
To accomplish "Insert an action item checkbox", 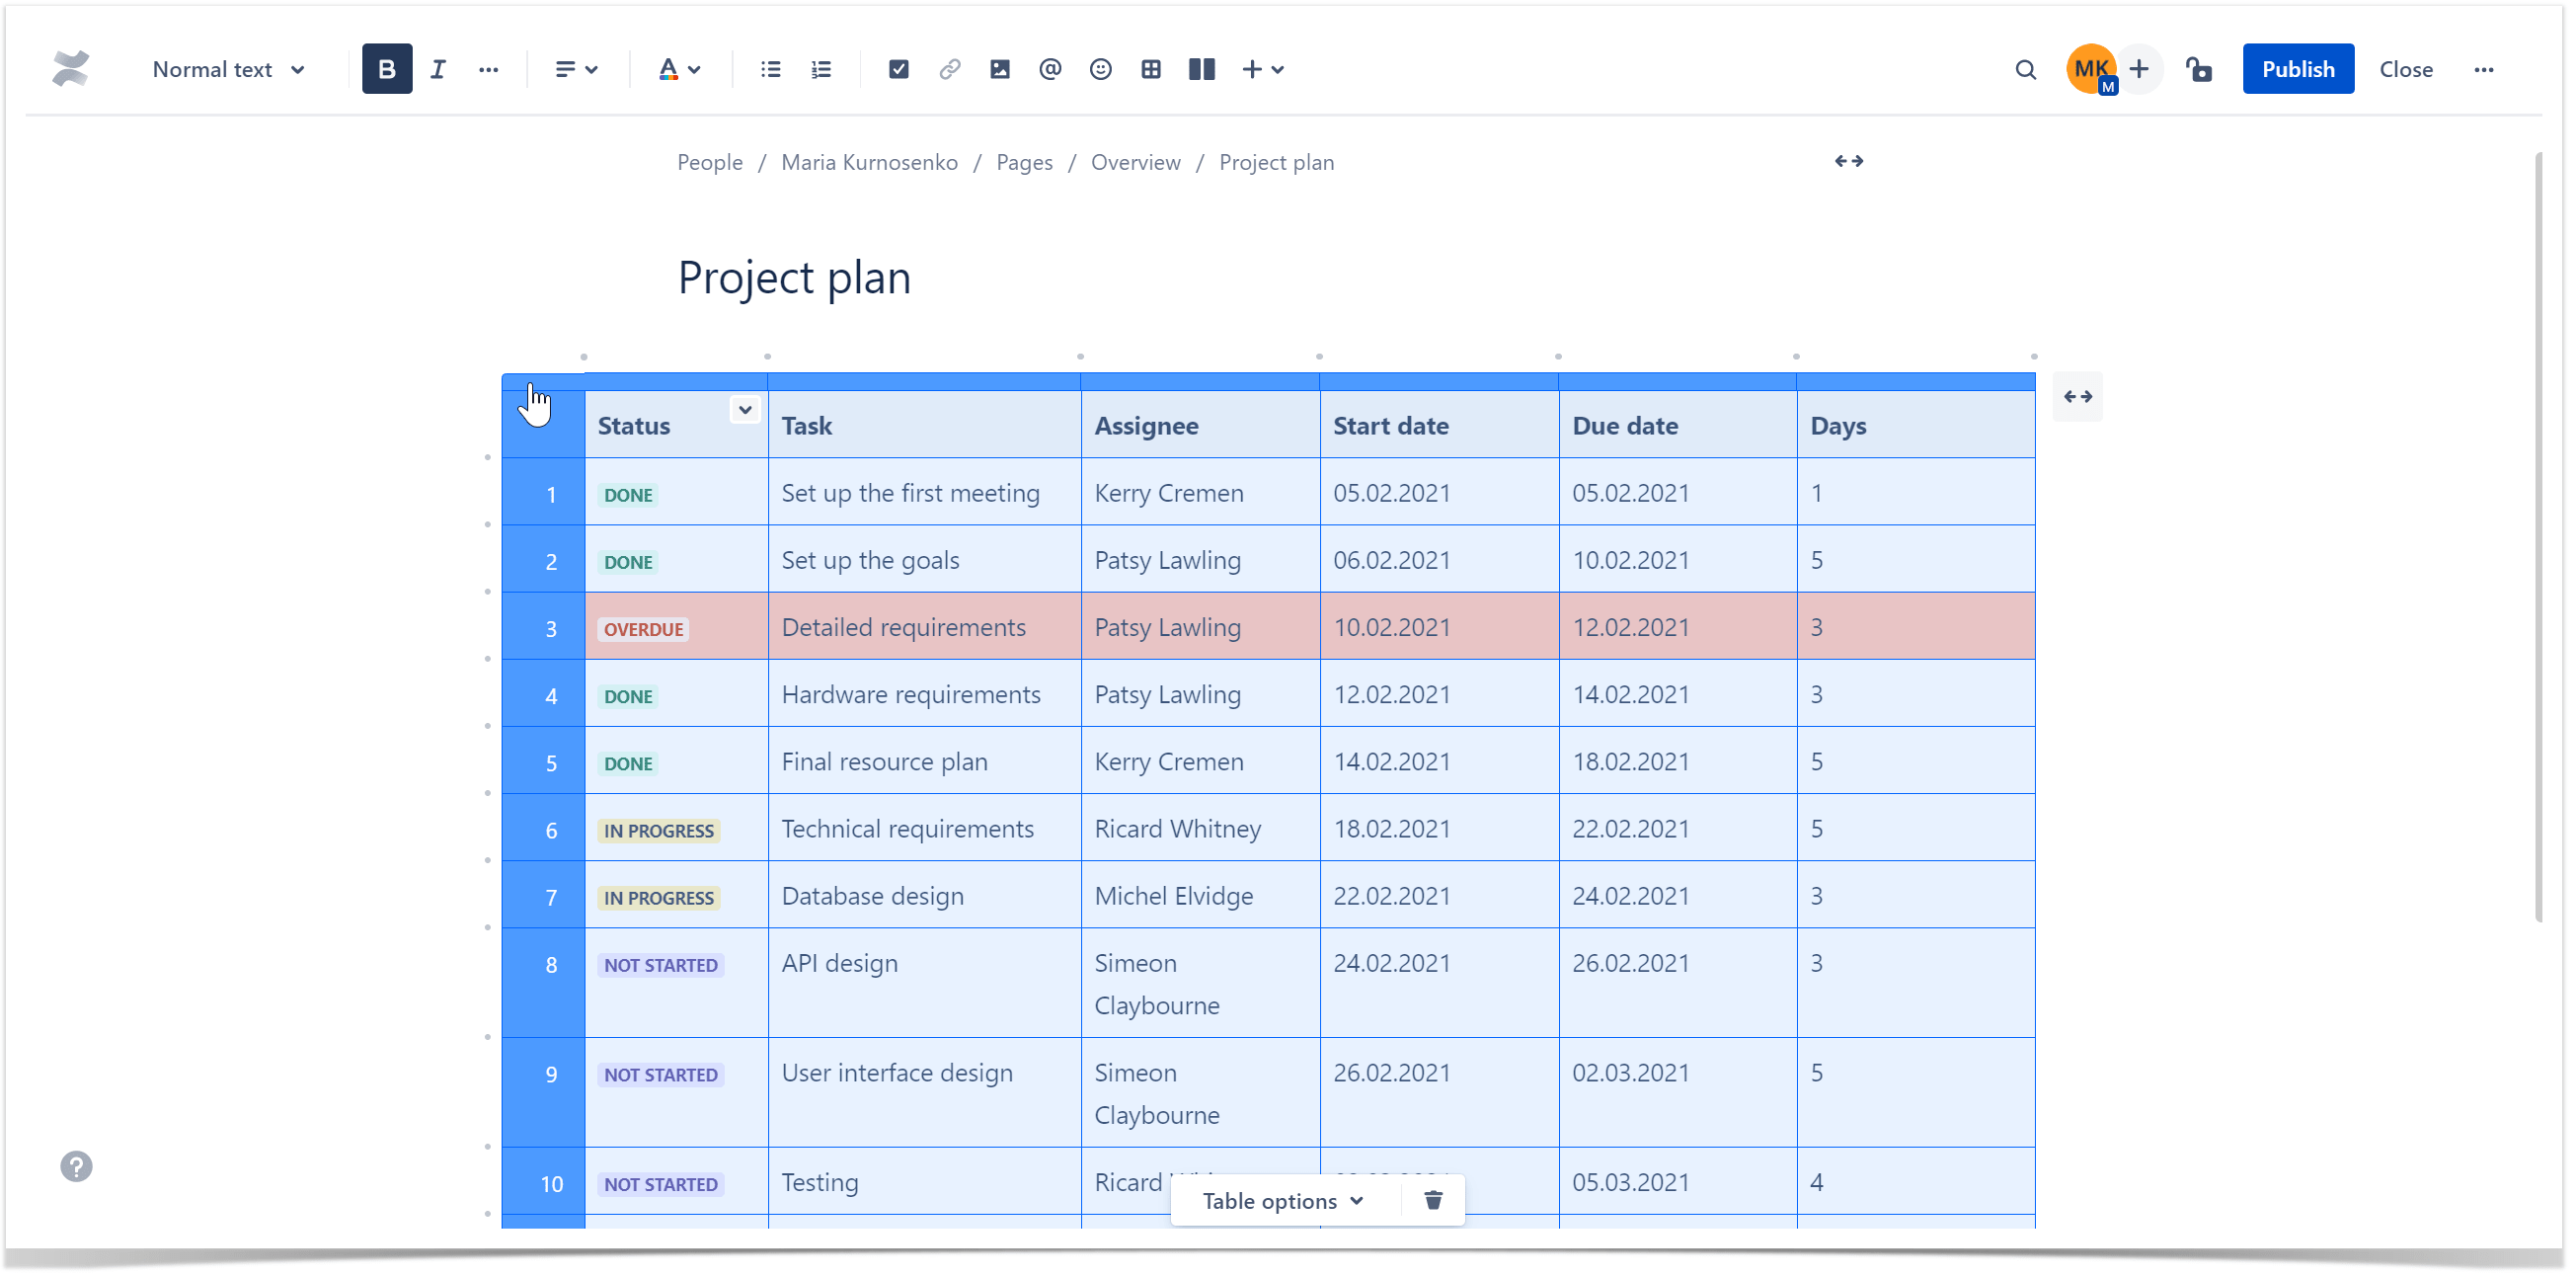I will 898,69.
